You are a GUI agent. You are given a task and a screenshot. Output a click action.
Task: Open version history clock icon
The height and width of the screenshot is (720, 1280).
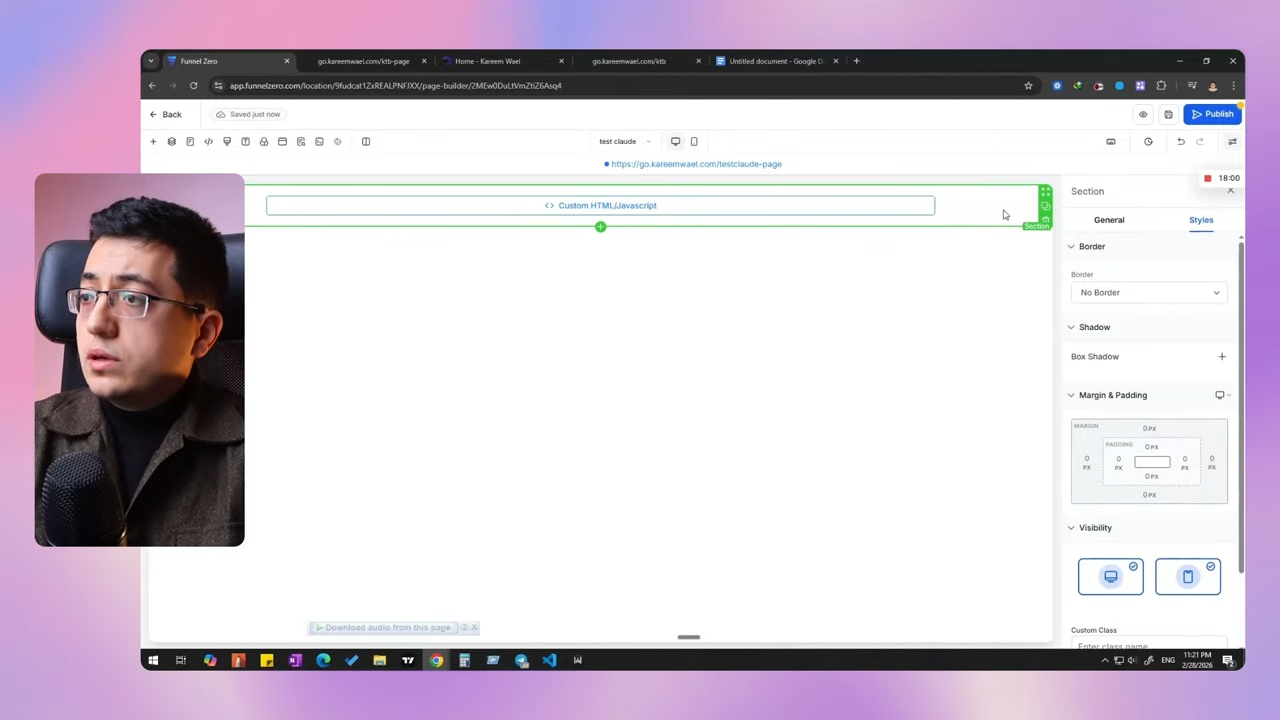tap(1148, 142)
